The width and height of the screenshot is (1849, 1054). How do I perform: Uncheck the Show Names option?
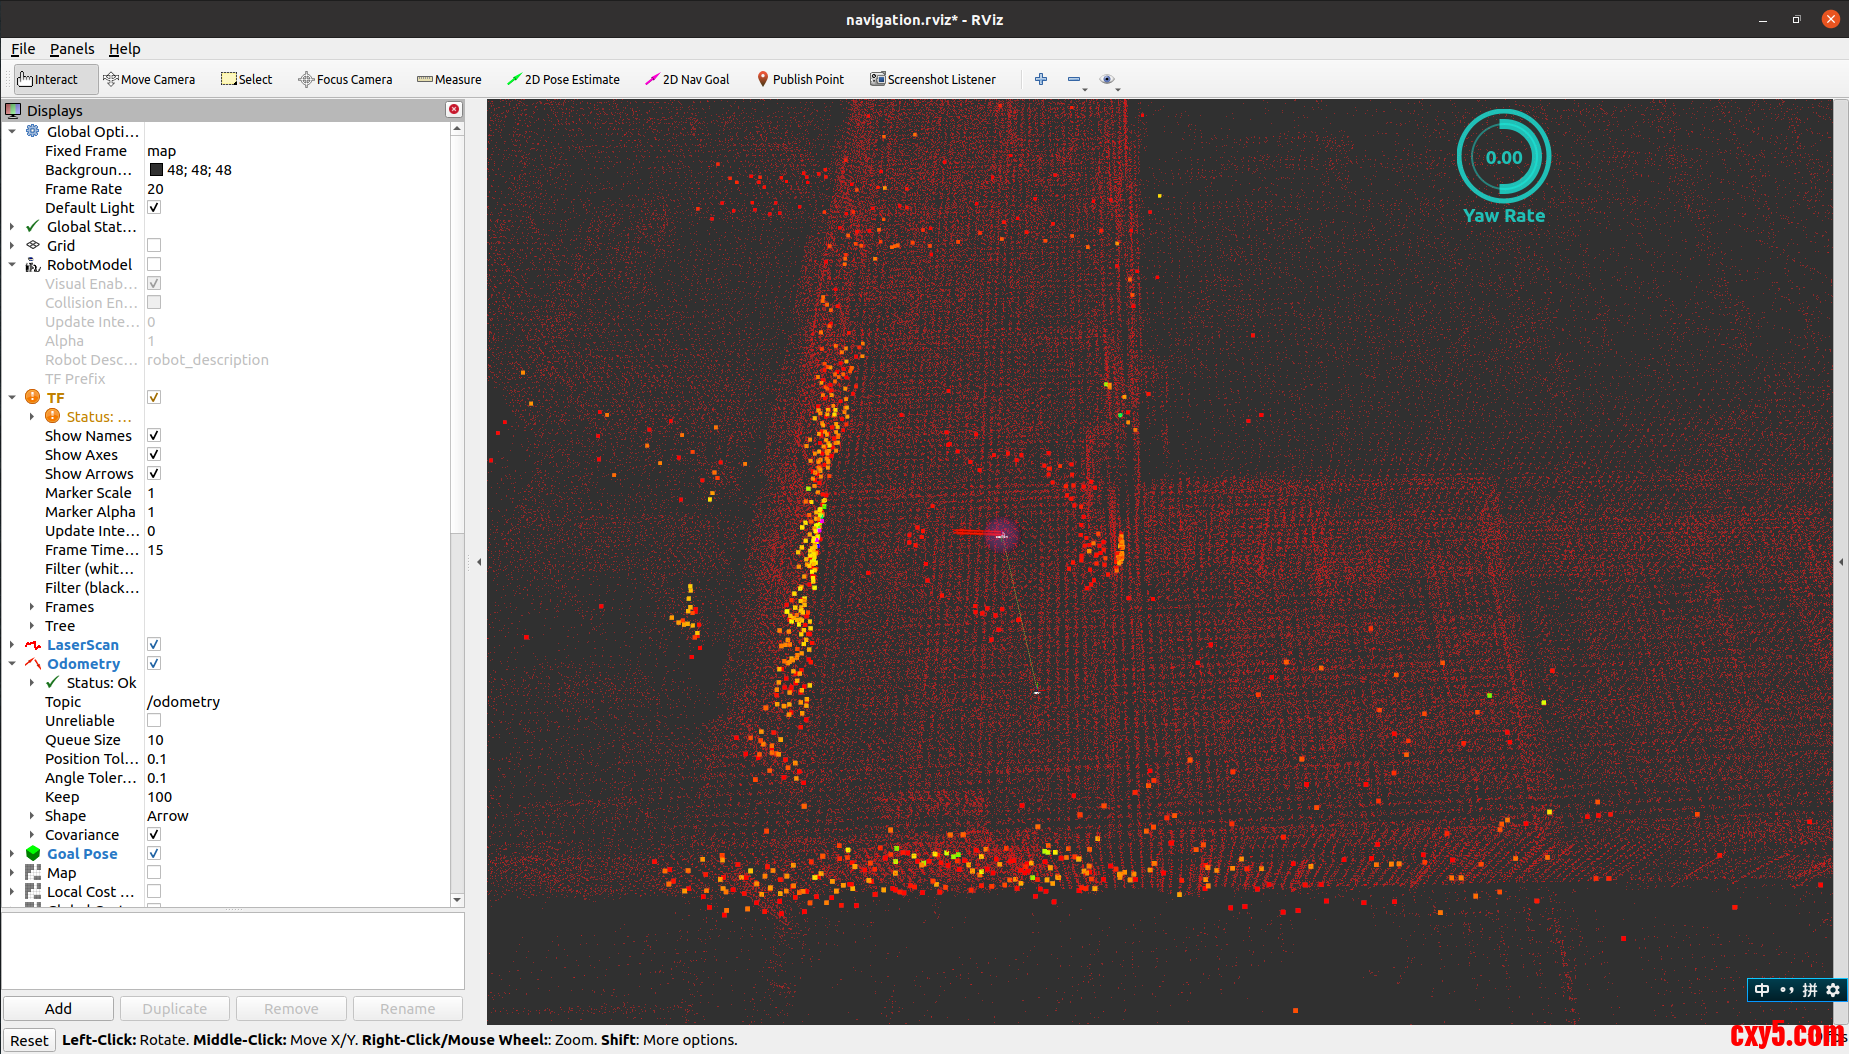[x=154, y=435]
